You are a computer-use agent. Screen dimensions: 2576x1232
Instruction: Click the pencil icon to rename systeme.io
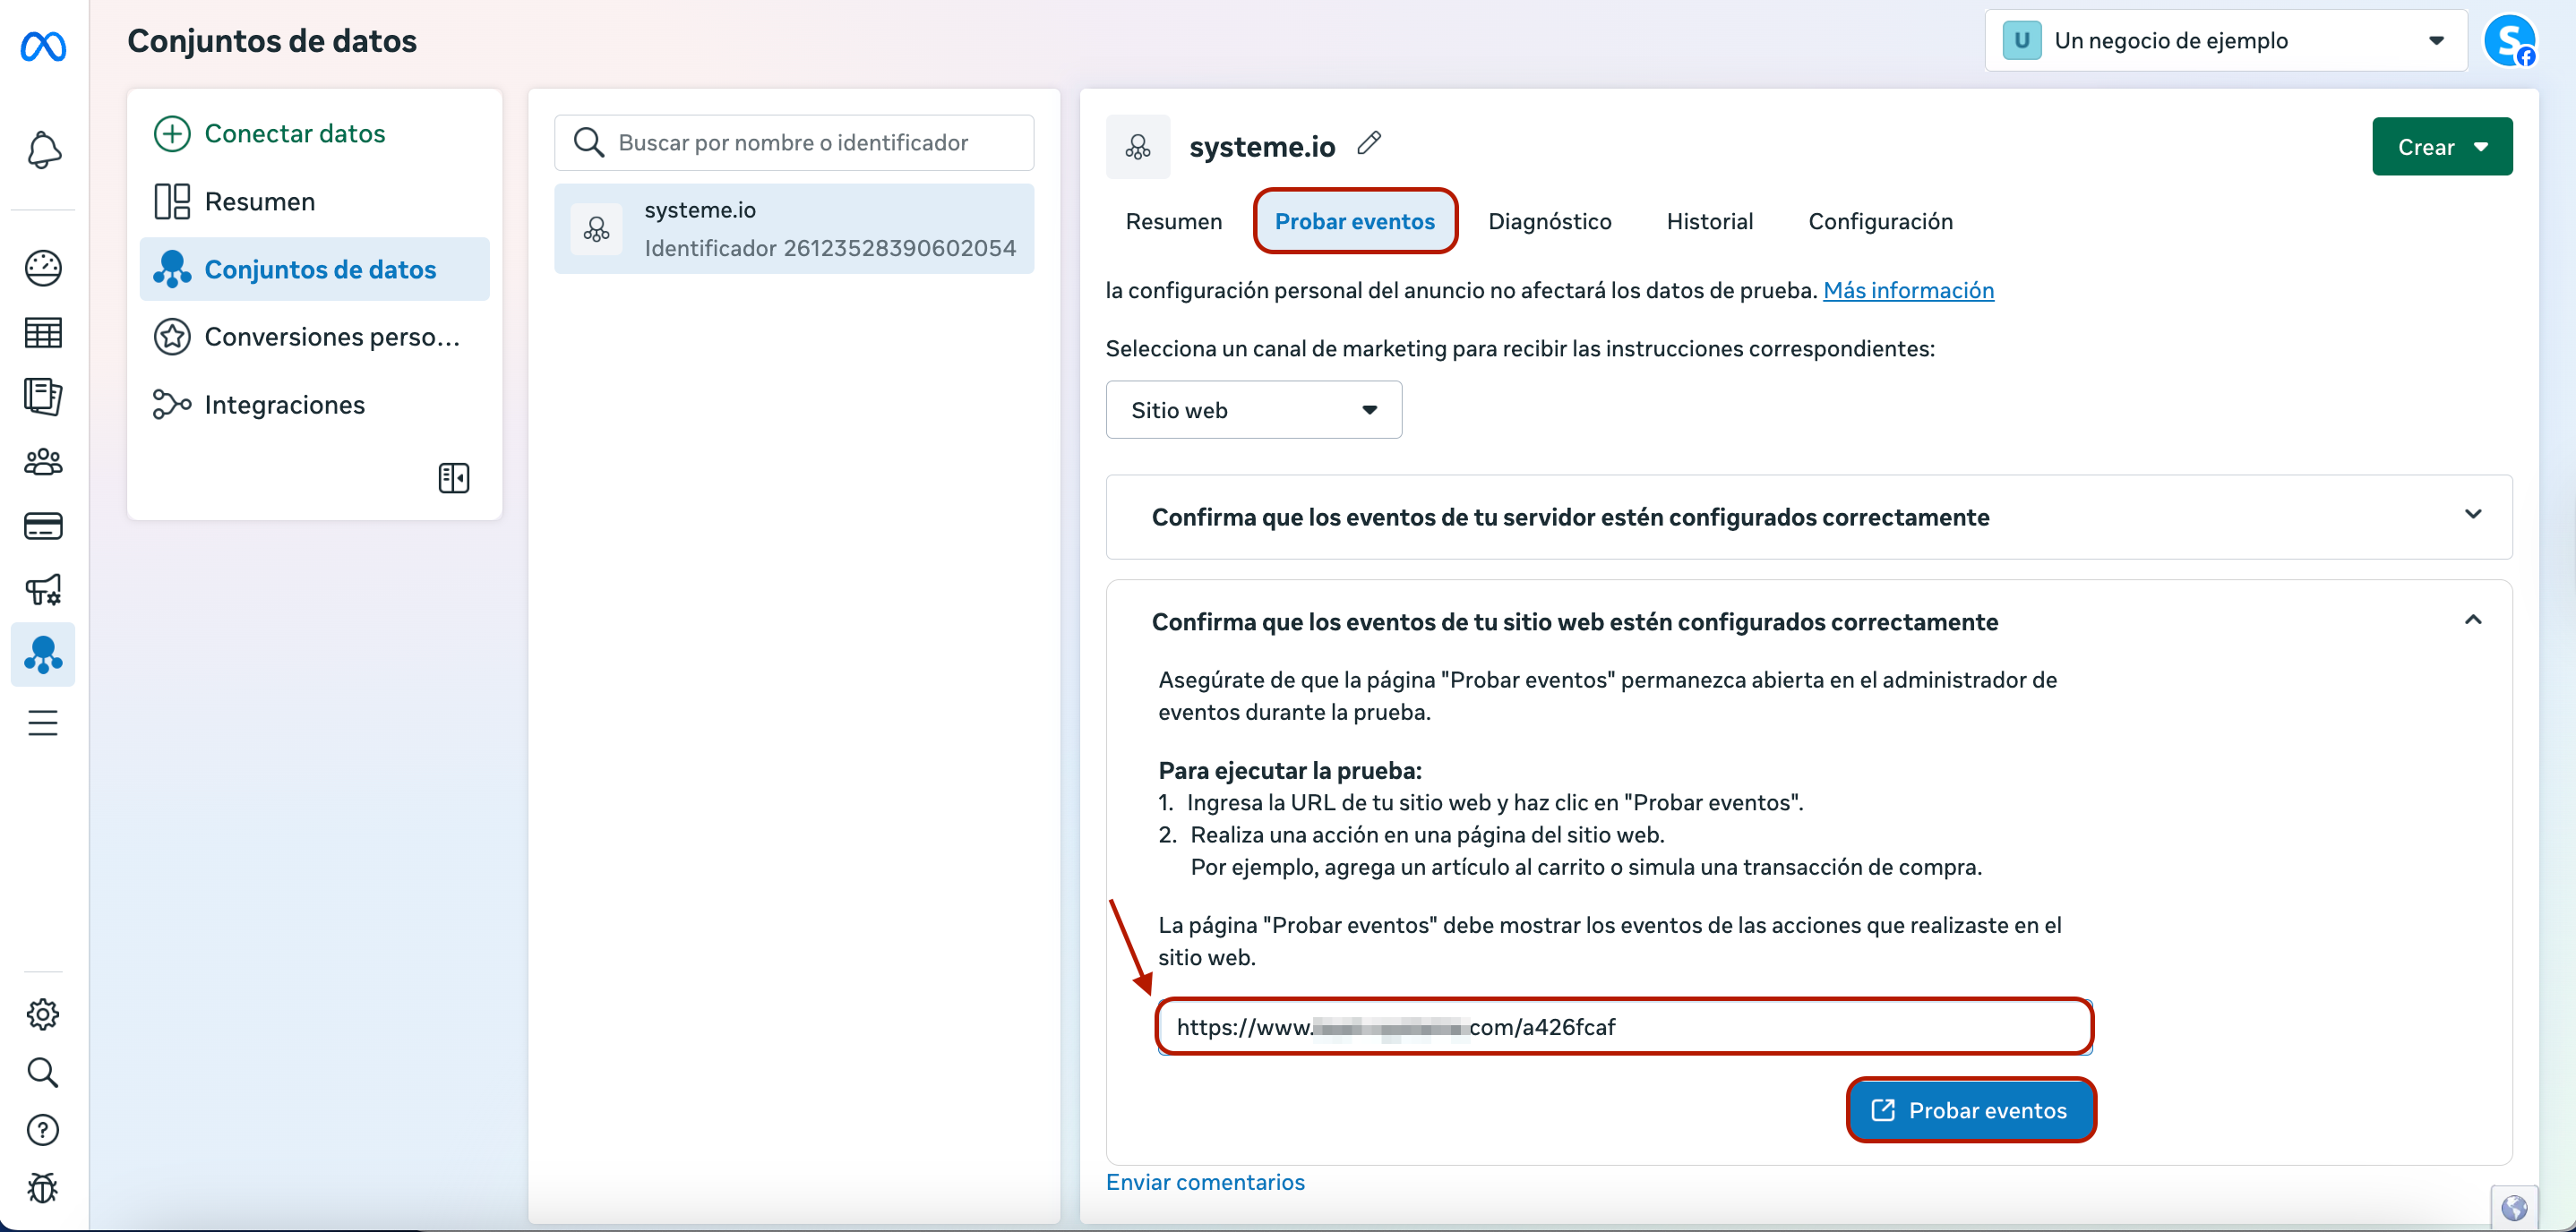pyautogui.click(x=1369, y=144)
